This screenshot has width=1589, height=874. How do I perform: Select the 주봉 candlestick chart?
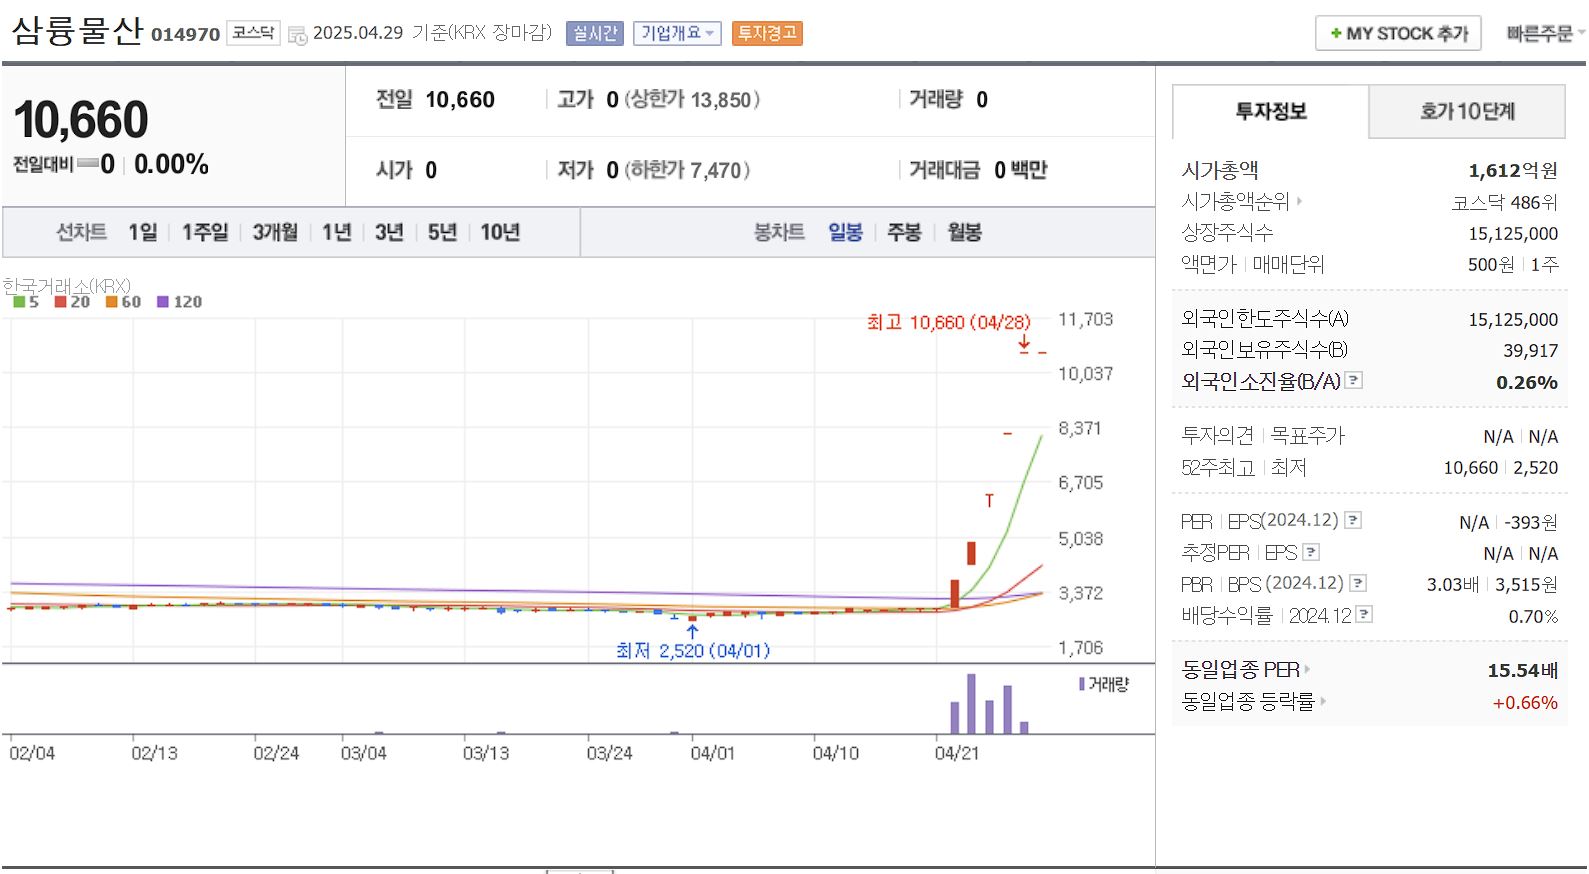click(904, 232)
